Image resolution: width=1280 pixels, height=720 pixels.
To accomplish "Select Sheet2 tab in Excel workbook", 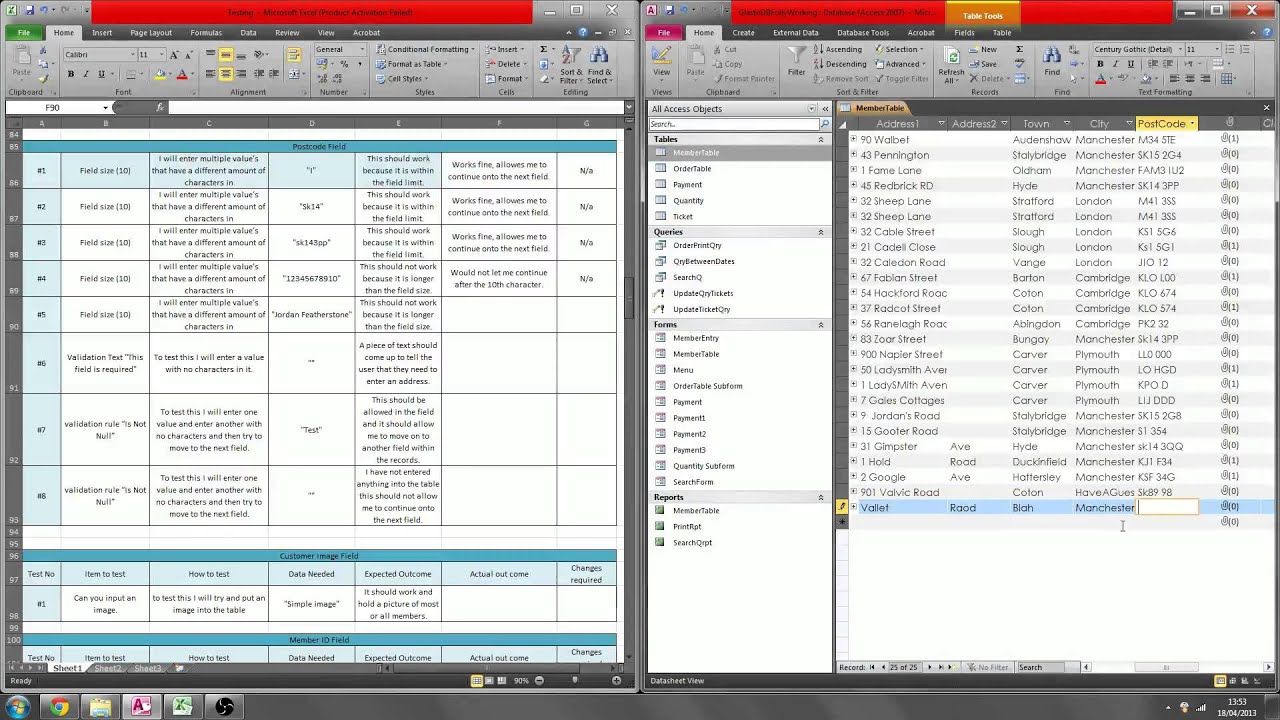I will click(x=107, y=668).
